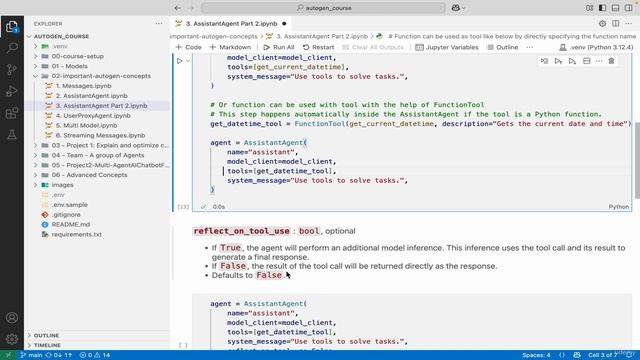The image size is (640, 360).
Task: Open notebook settings gear icon
Action: [x=602, y=24]
